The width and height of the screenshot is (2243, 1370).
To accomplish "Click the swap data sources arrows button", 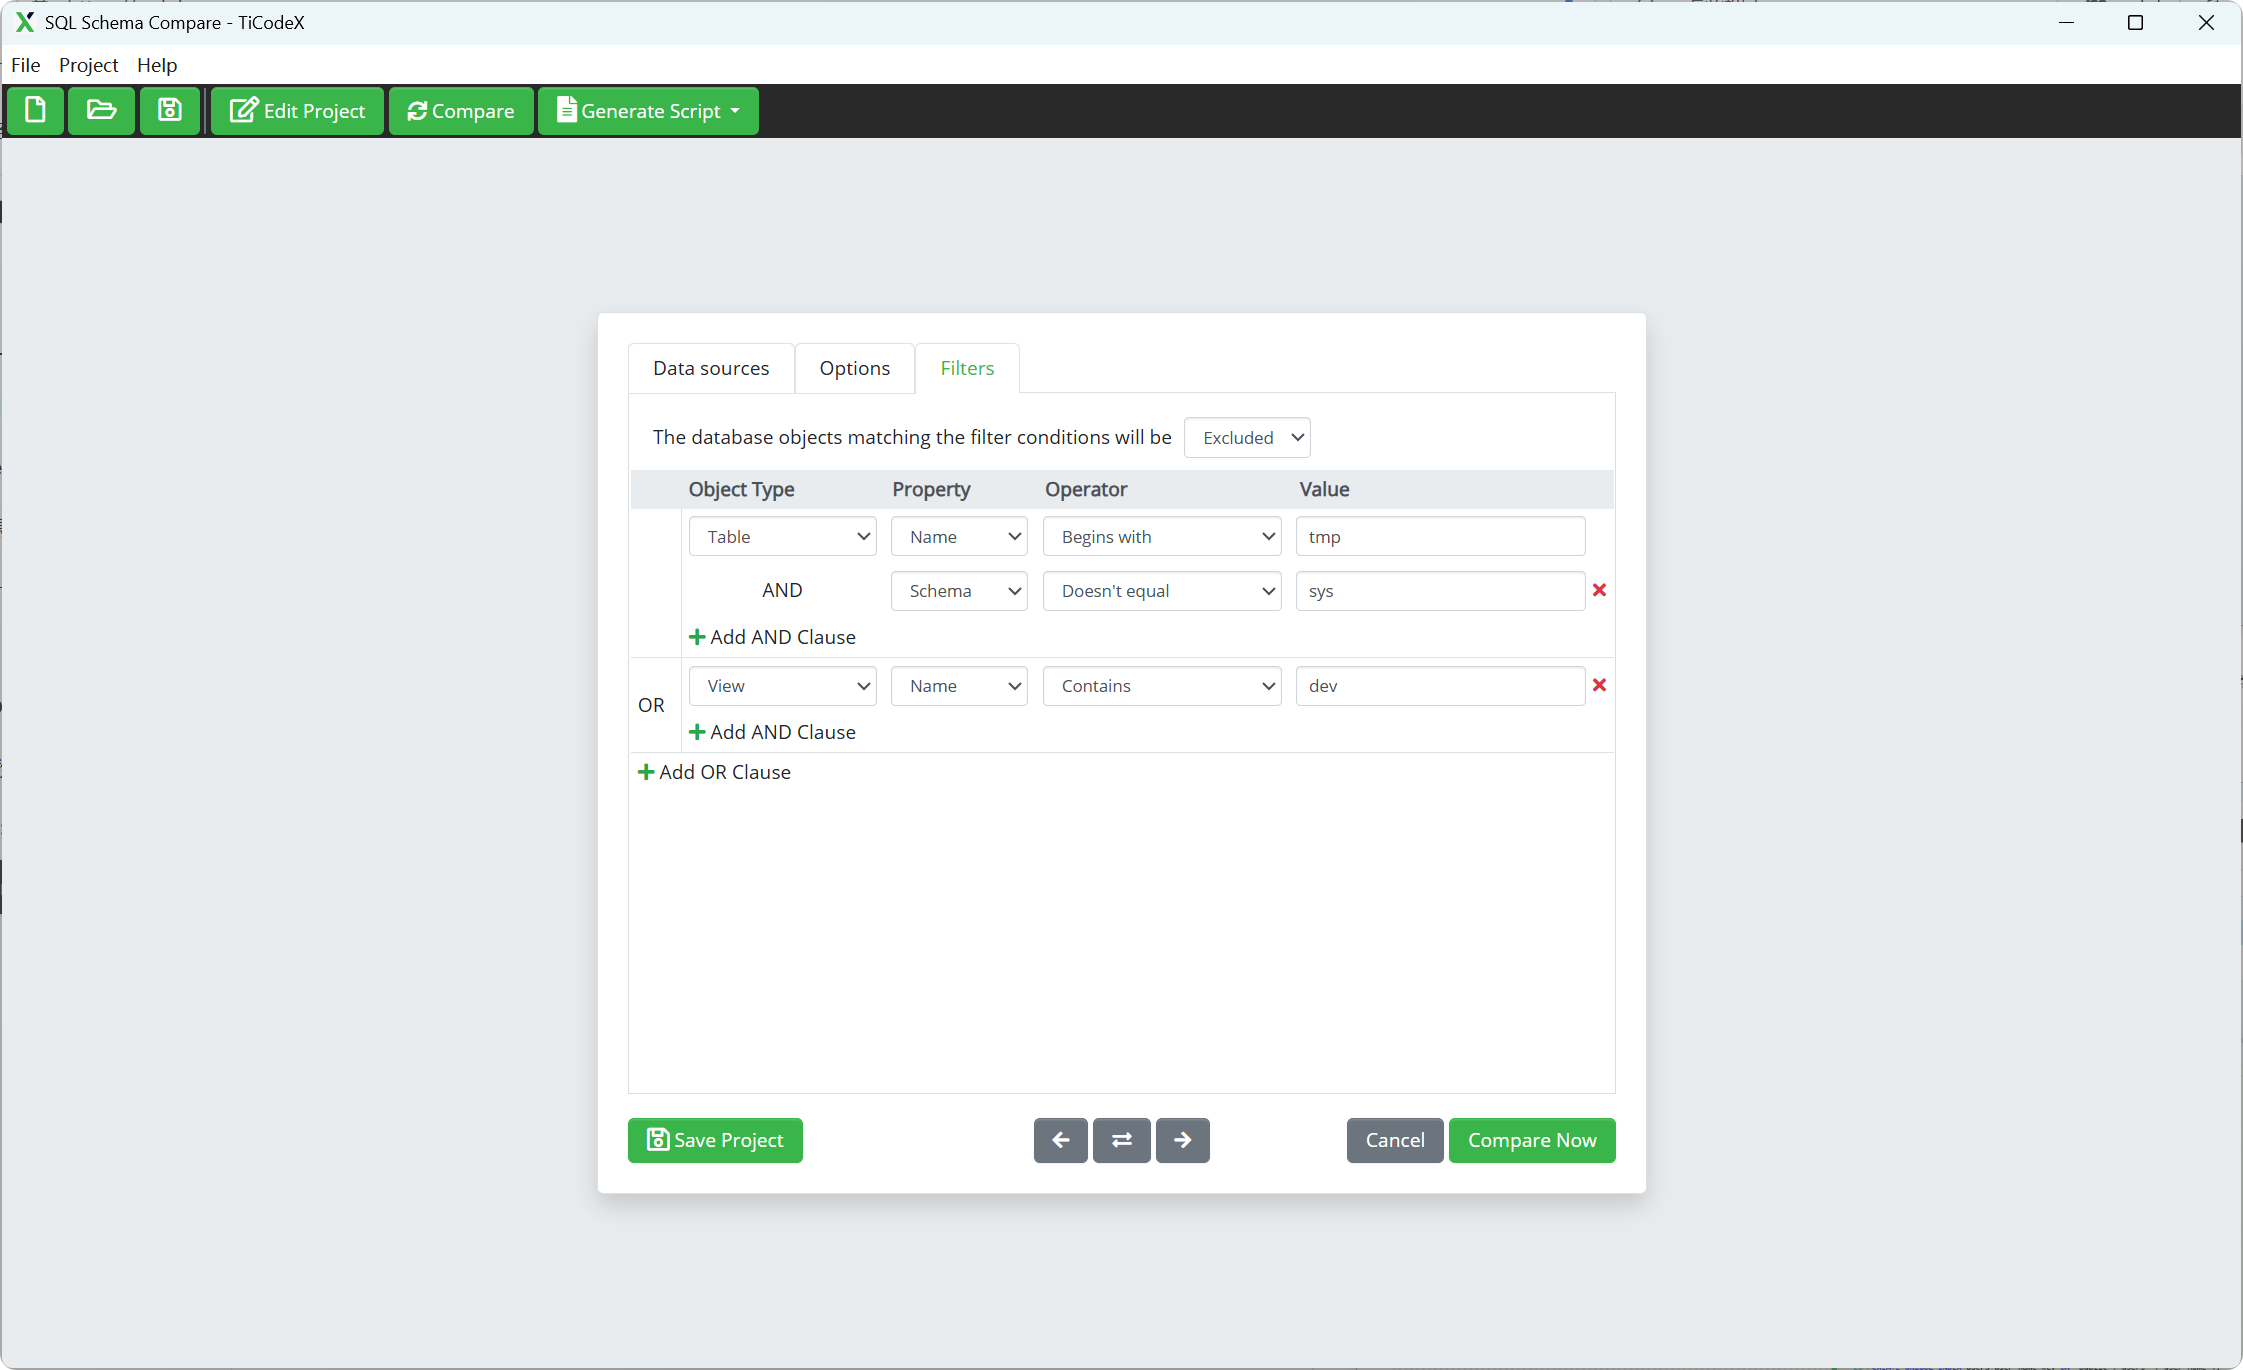I will coord(1121,1140).
